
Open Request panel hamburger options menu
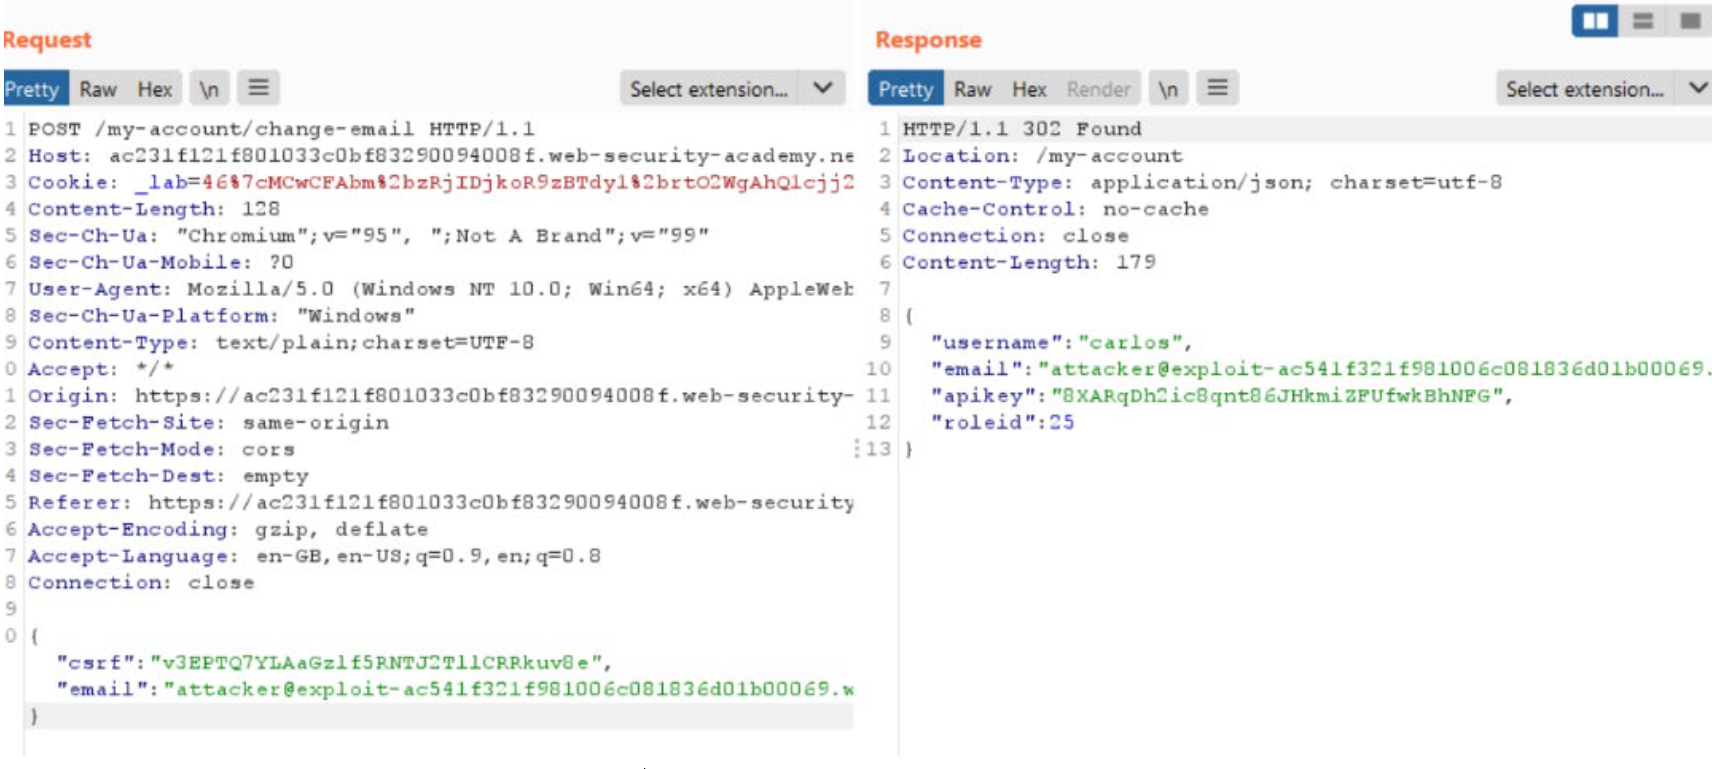tap(259, 88)
